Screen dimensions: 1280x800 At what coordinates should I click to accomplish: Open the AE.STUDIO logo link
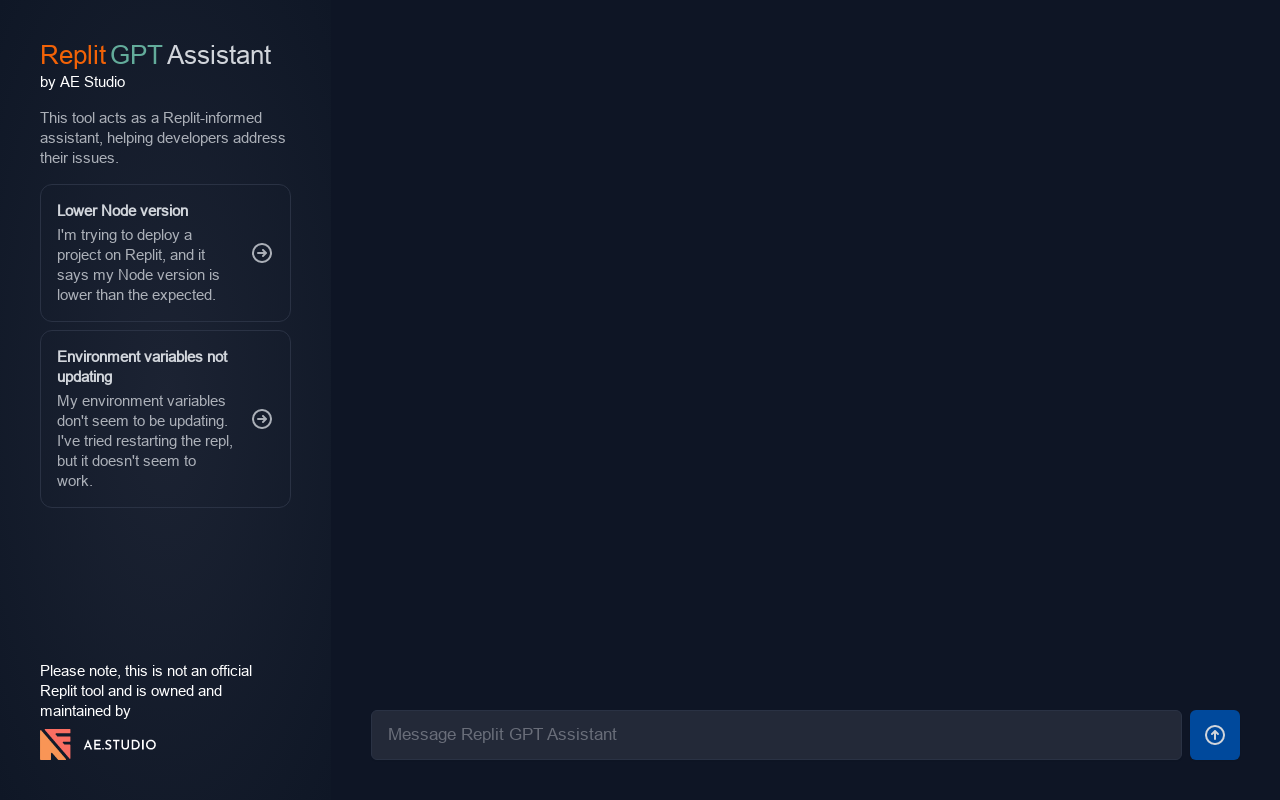(98, 744)
